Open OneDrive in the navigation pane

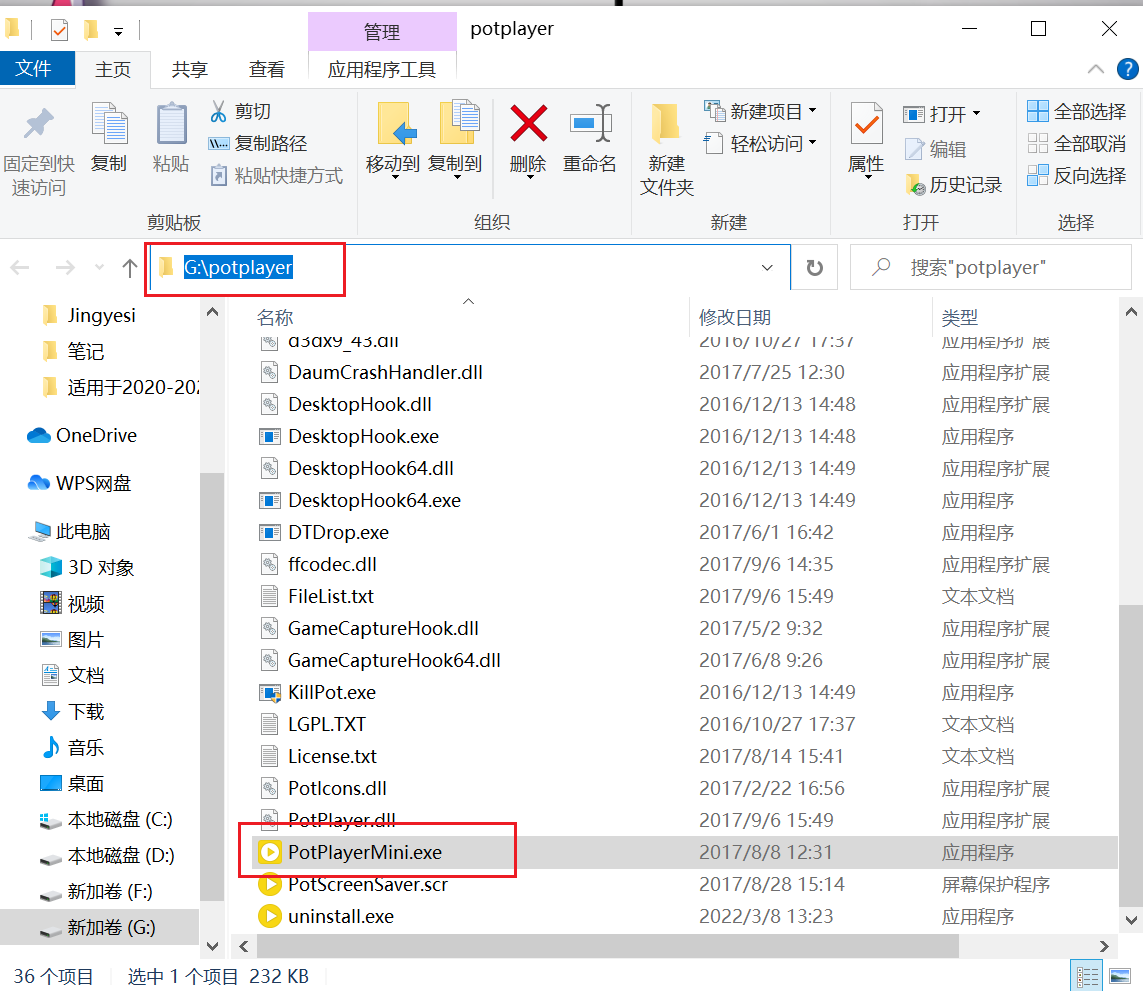82,435
